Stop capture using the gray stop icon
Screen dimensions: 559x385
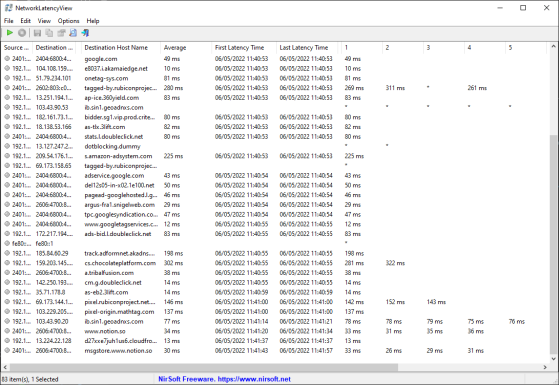click(22, 33)
